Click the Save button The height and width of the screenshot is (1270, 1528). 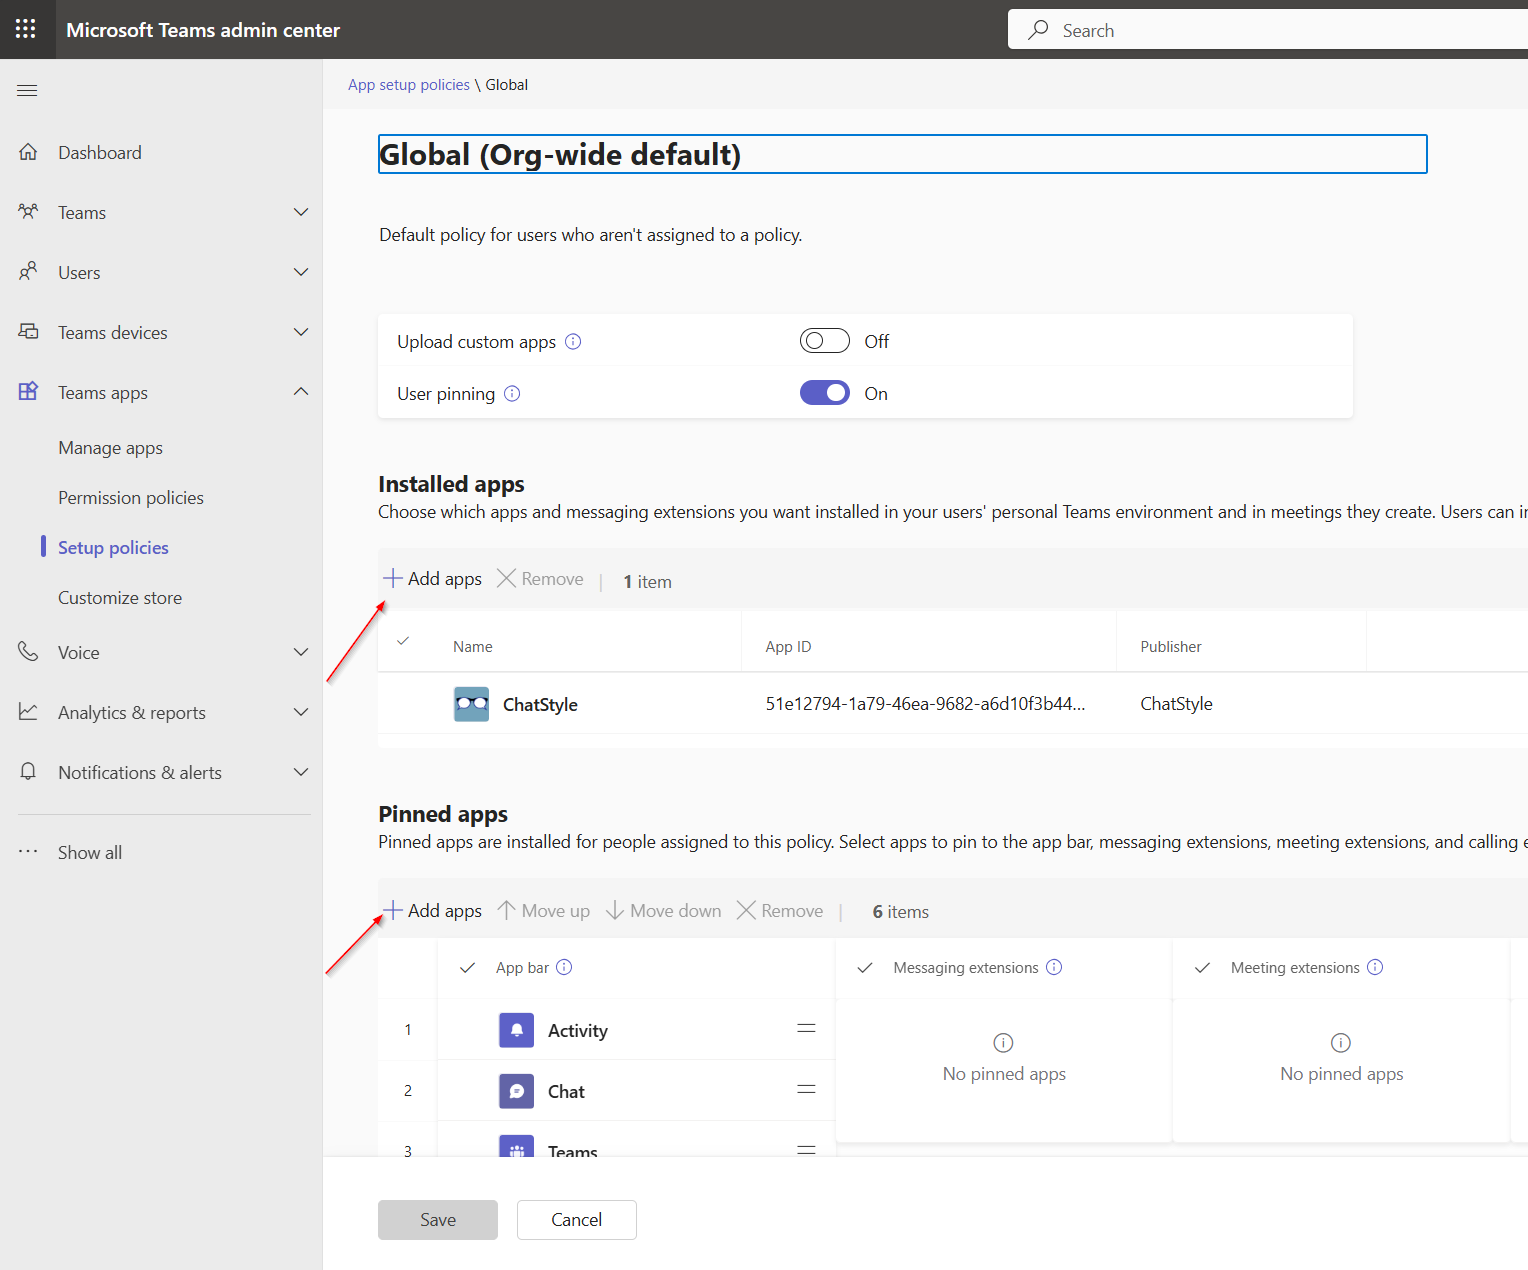point(438,1220)
